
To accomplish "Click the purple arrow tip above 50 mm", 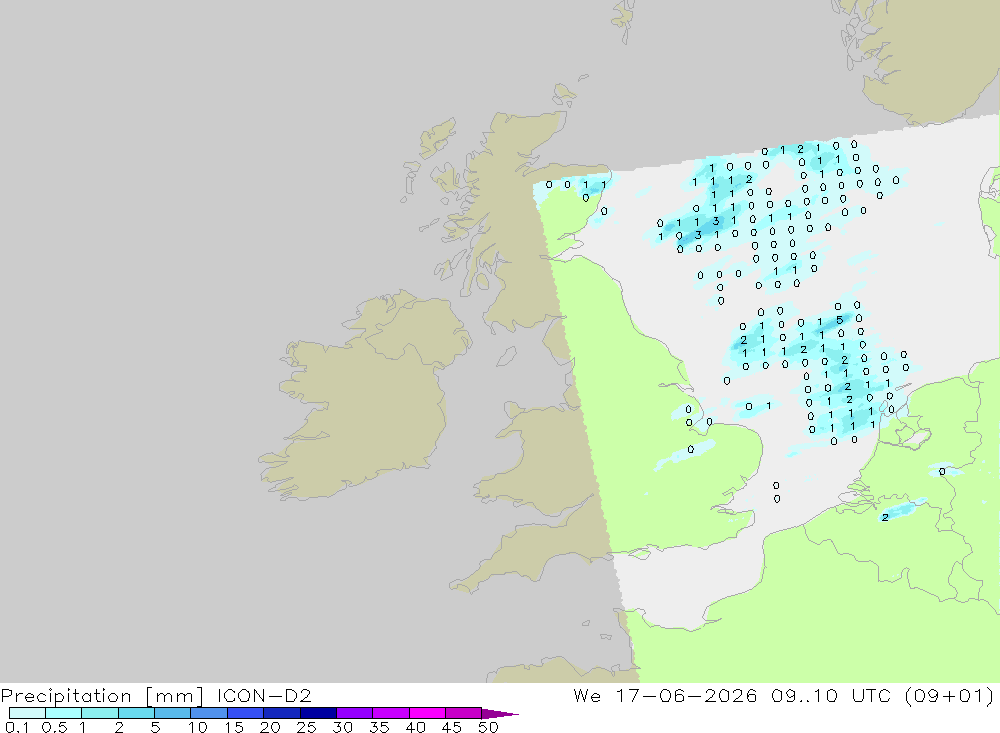I will pyautogui.click(x=499, y=713).
